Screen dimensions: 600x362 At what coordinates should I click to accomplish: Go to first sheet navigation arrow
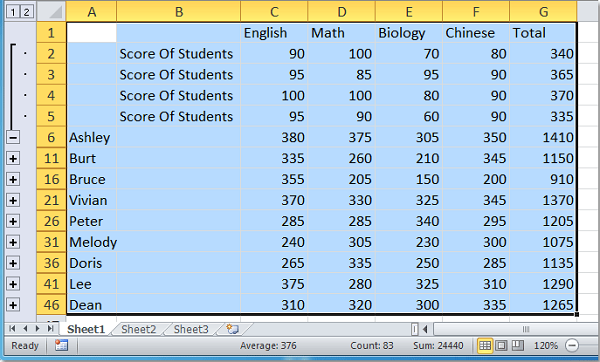click(13, 328)
